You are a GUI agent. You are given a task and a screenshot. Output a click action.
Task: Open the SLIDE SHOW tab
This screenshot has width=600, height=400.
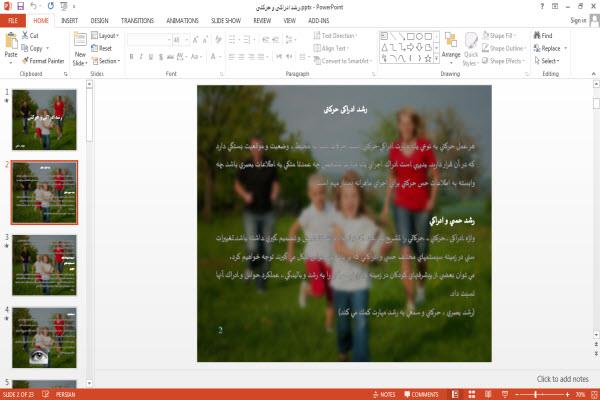point(226,20)
